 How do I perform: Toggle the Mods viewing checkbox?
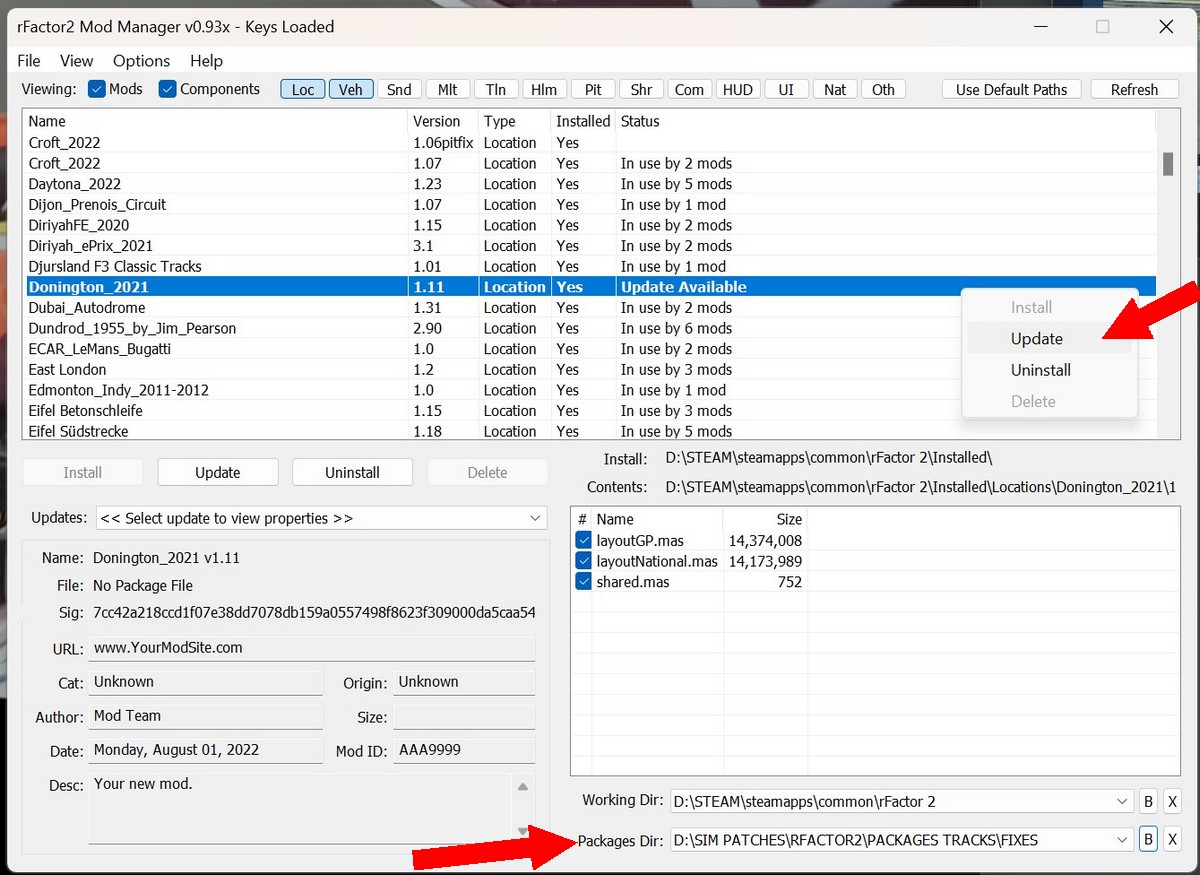click(x=97, y=89)
